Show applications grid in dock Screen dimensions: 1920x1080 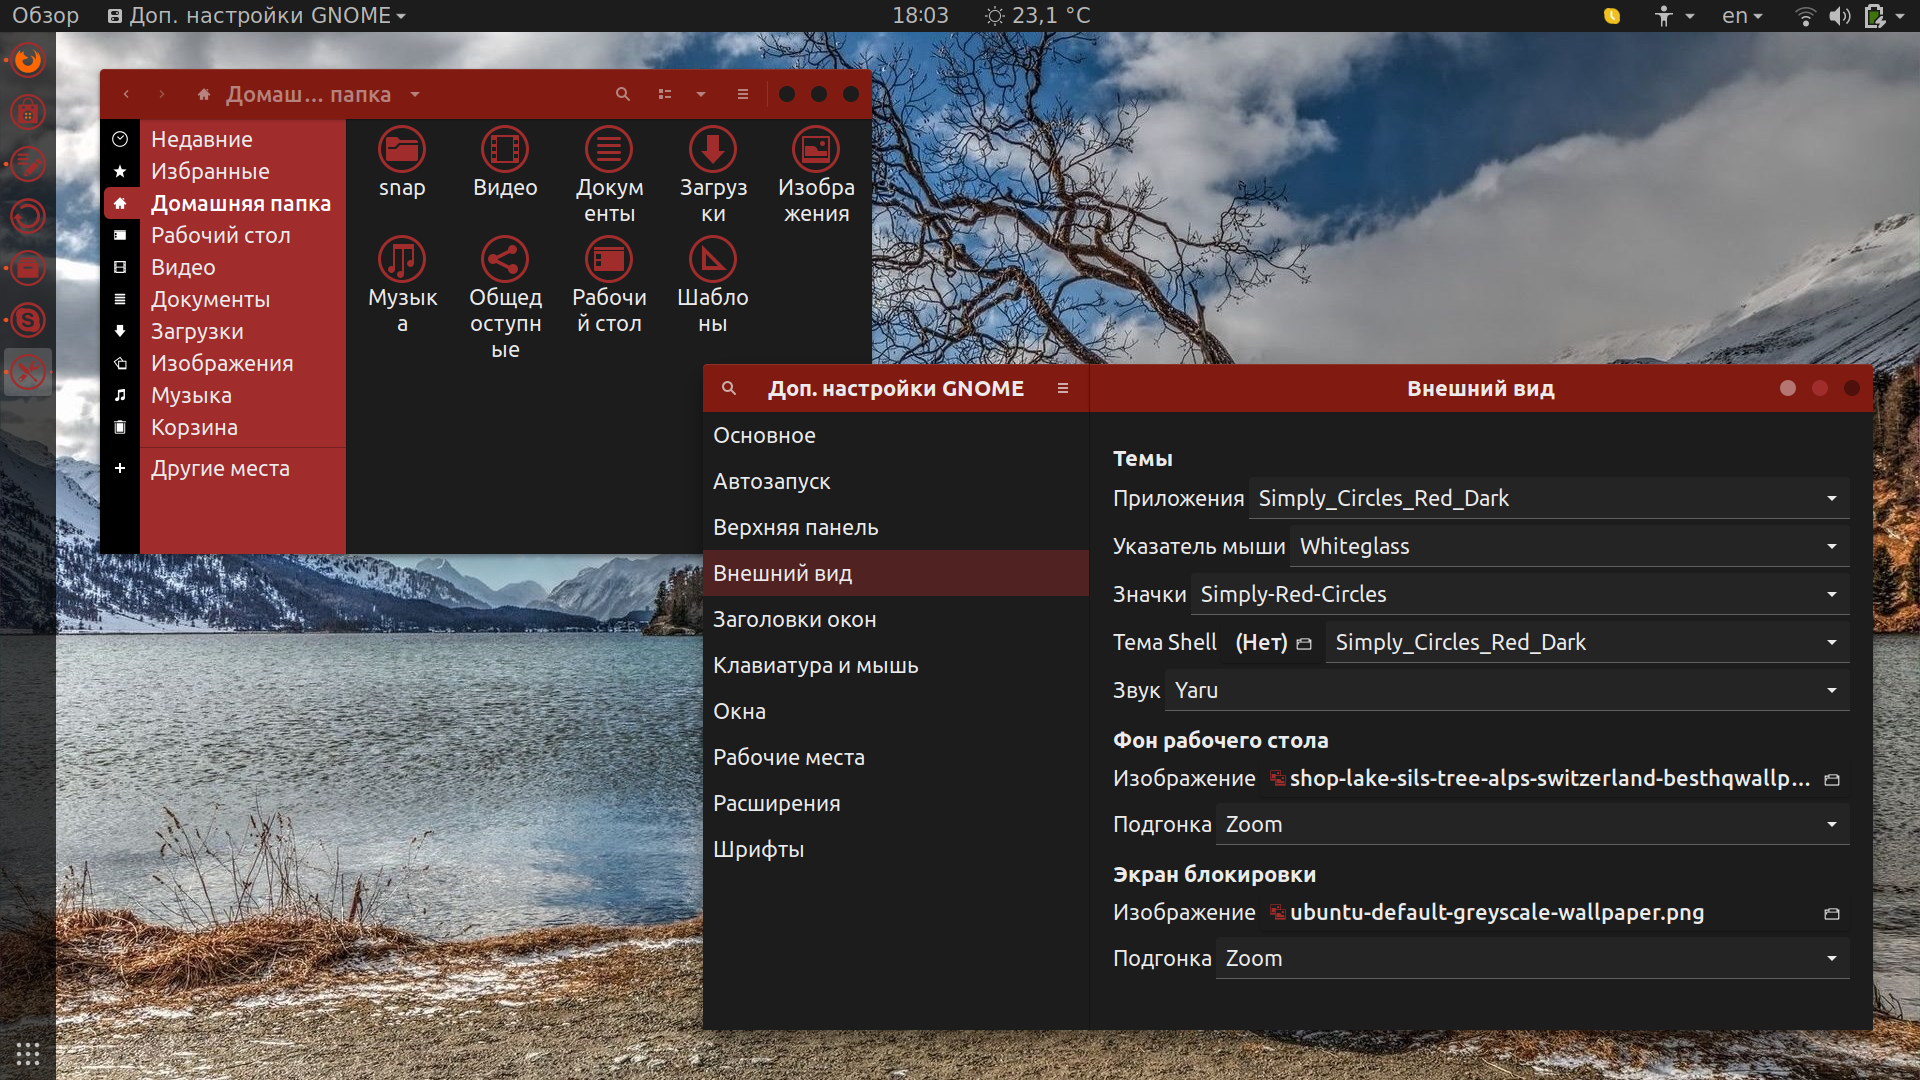pos(28,1053)
